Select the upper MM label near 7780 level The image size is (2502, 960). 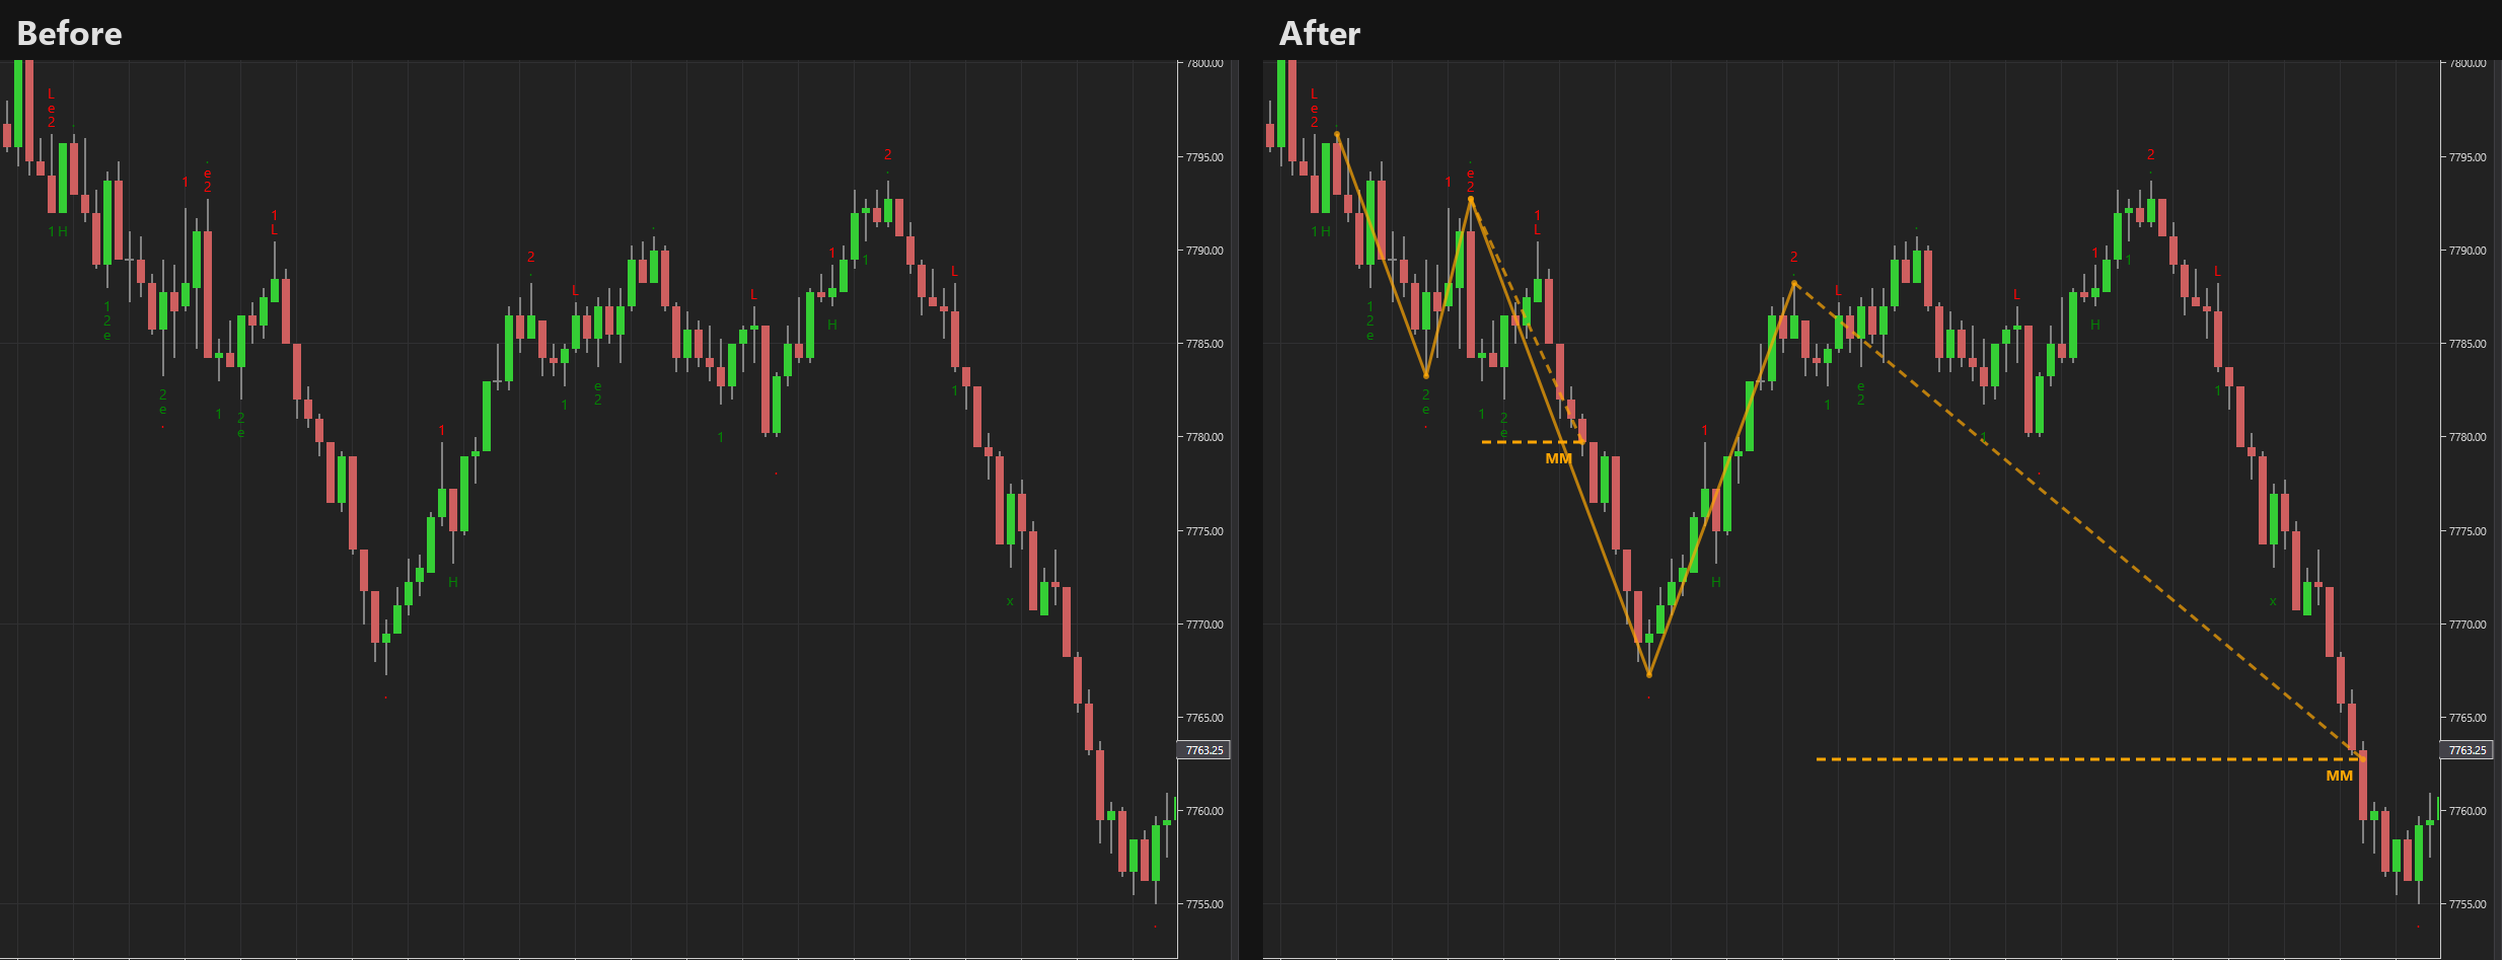1558,459
